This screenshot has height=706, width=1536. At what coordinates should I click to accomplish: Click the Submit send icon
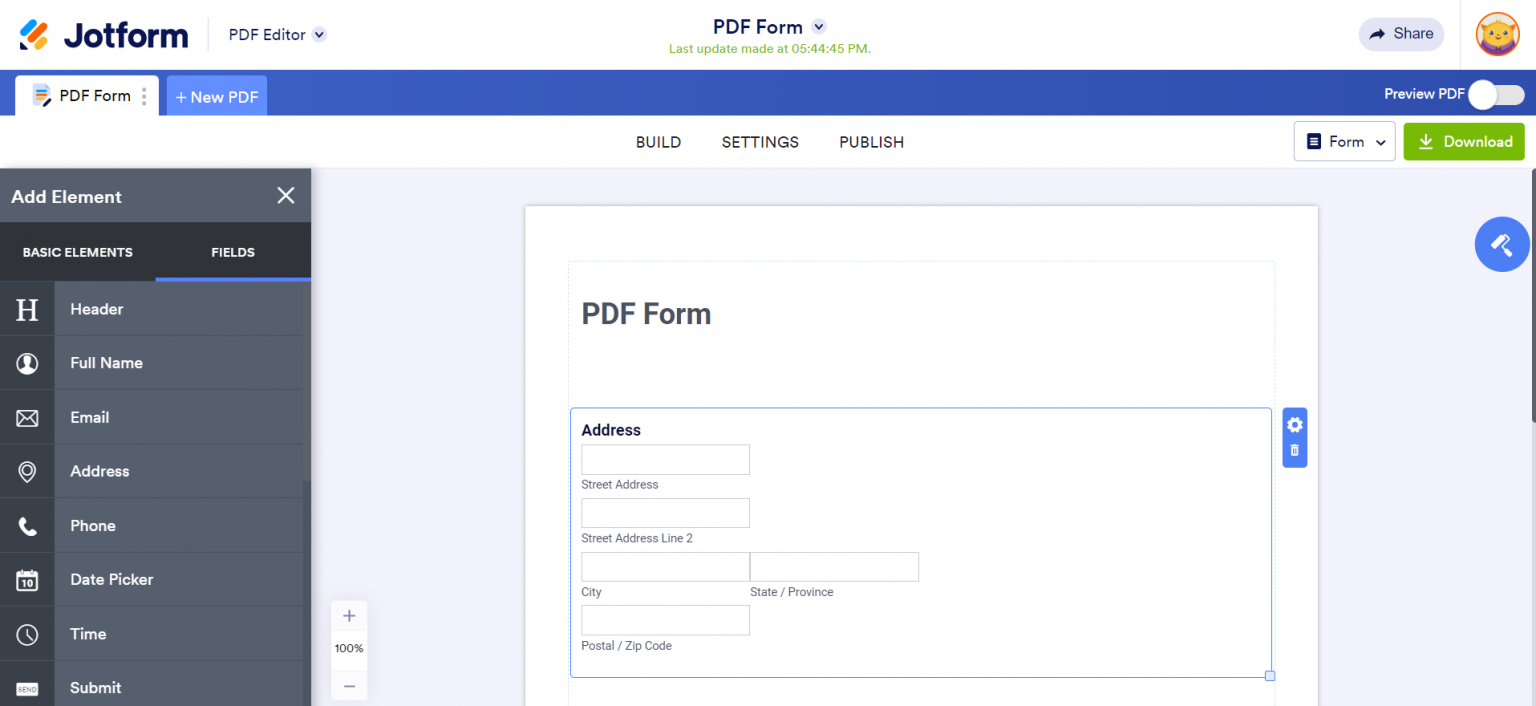pyautogui.click(x=27, y=686)
